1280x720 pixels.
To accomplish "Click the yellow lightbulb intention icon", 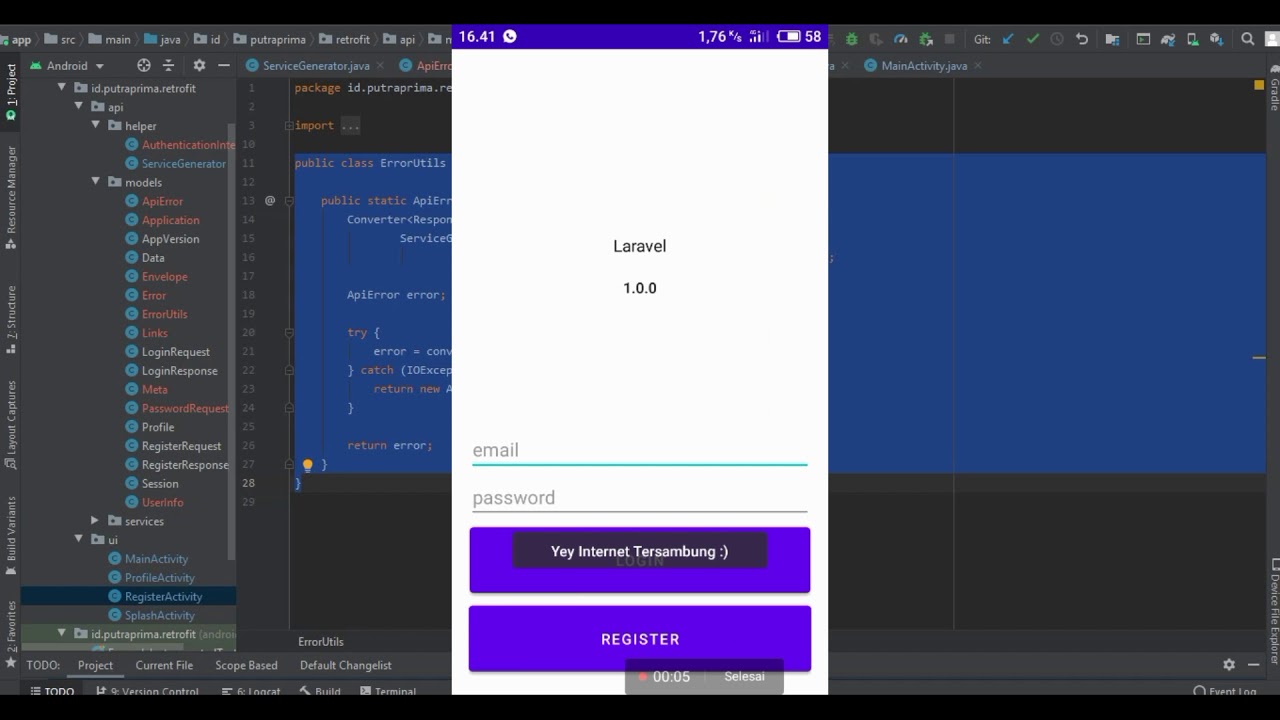I will click(308, 465).
